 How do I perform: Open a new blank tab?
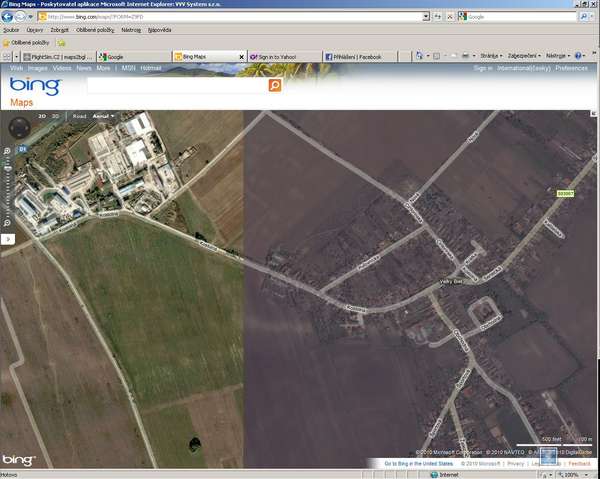(x=404, y=57)
